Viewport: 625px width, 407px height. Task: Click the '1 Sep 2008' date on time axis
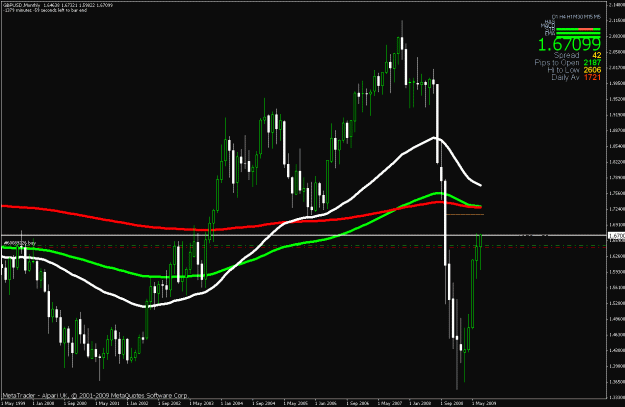tap(452, 403)
